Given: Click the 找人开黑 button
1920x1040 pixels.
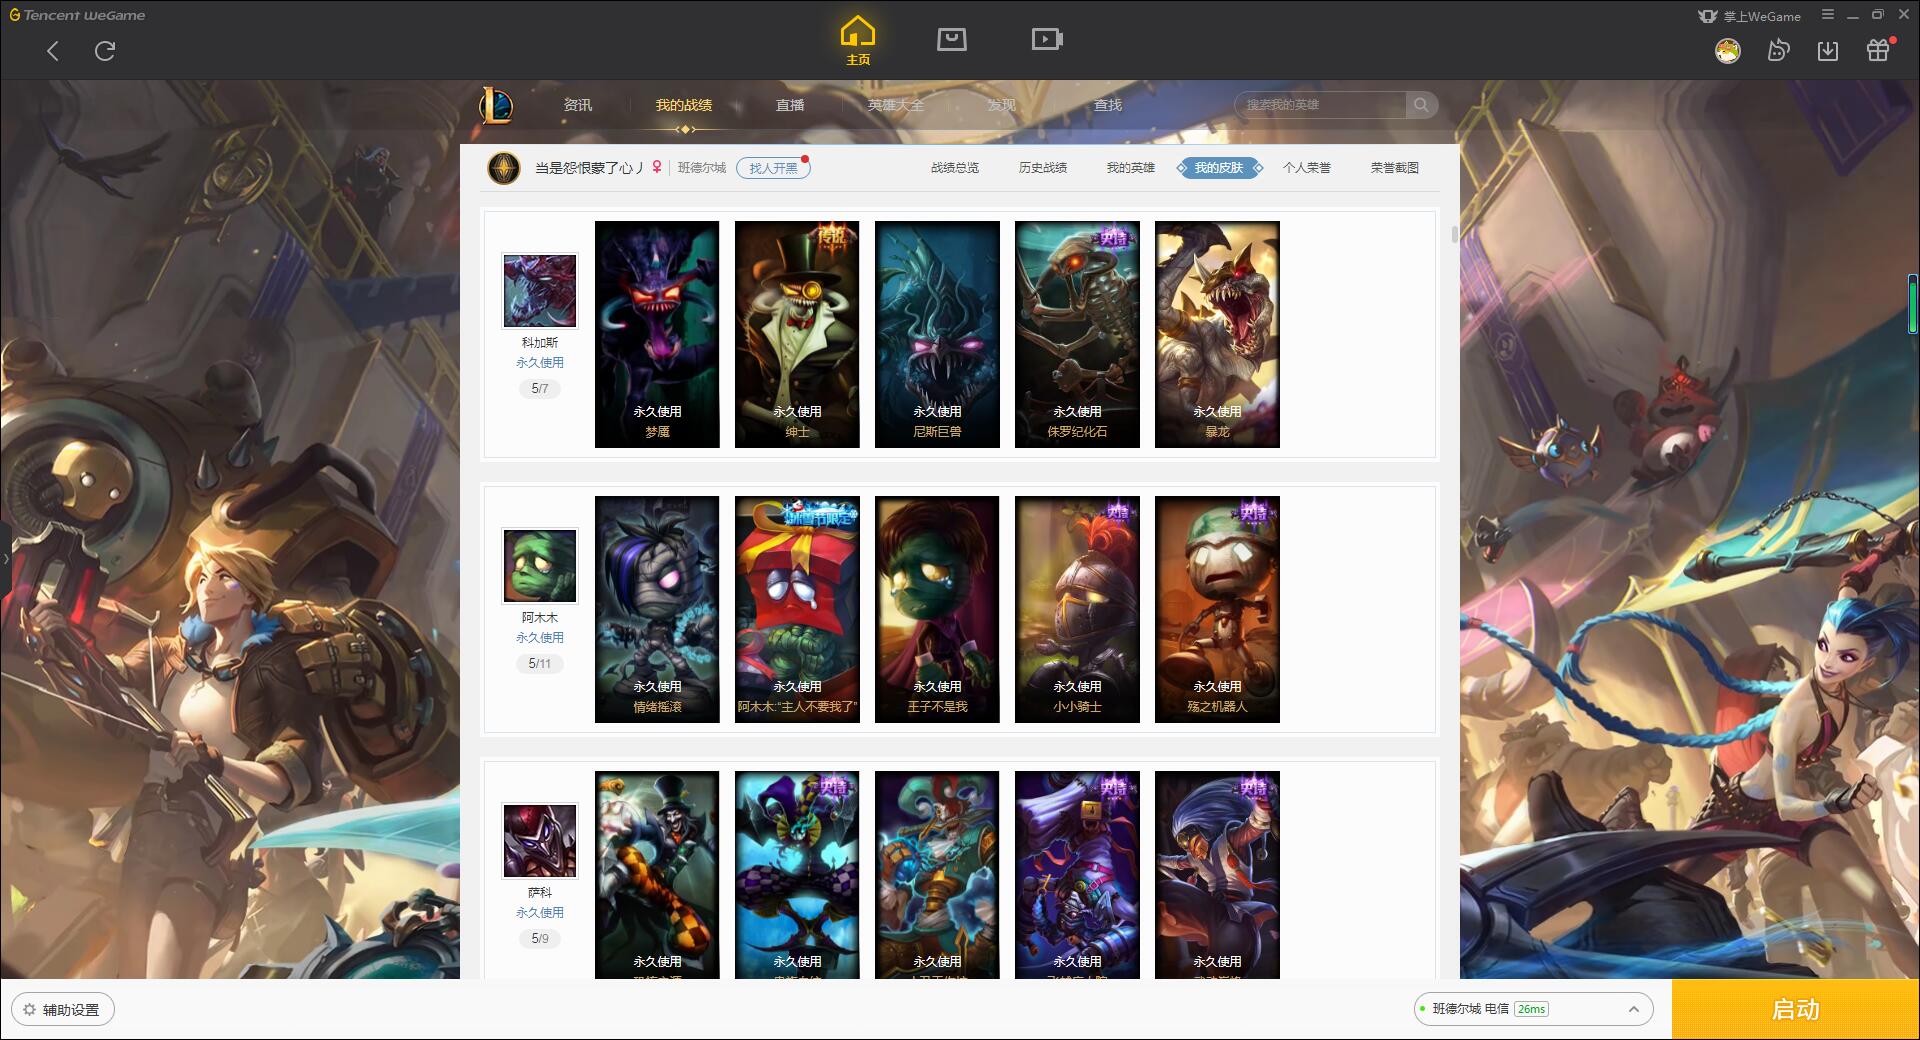Looking at the screenshot, I should pyautogui.click(x=773, y=168).
